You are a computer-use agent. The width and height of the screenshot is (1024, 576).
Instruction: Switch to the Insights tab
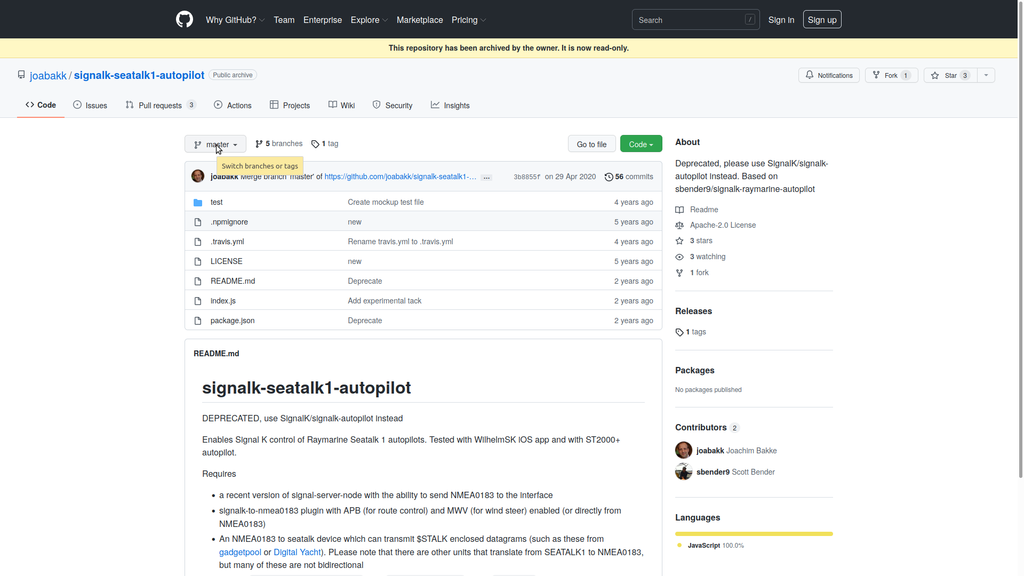pyautogui.click(x=450, y=105)
